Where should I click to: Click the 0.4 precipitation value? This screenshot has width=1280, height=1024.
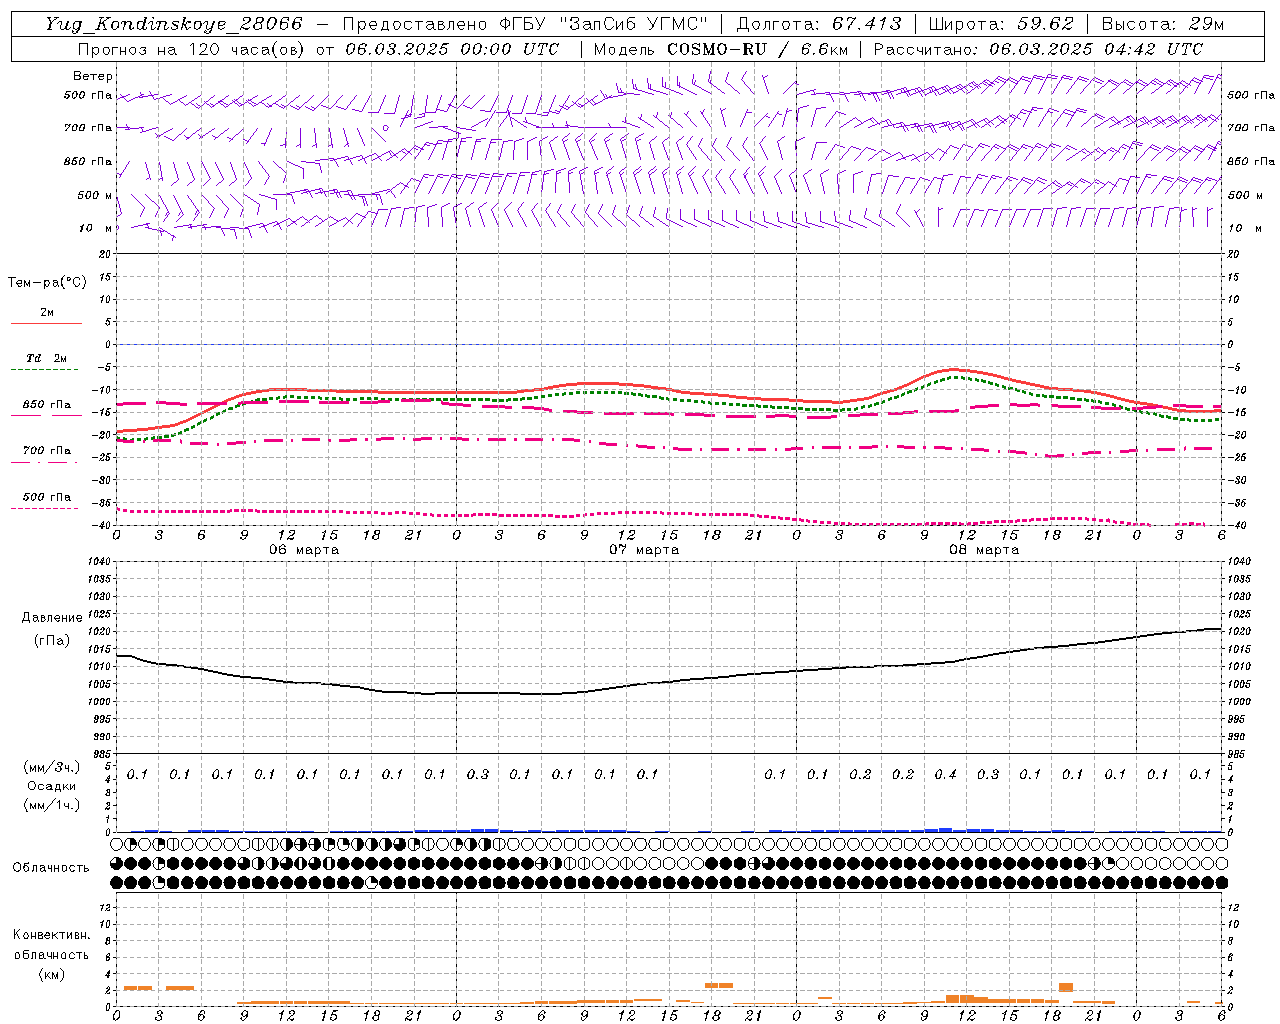pos(945,774)
